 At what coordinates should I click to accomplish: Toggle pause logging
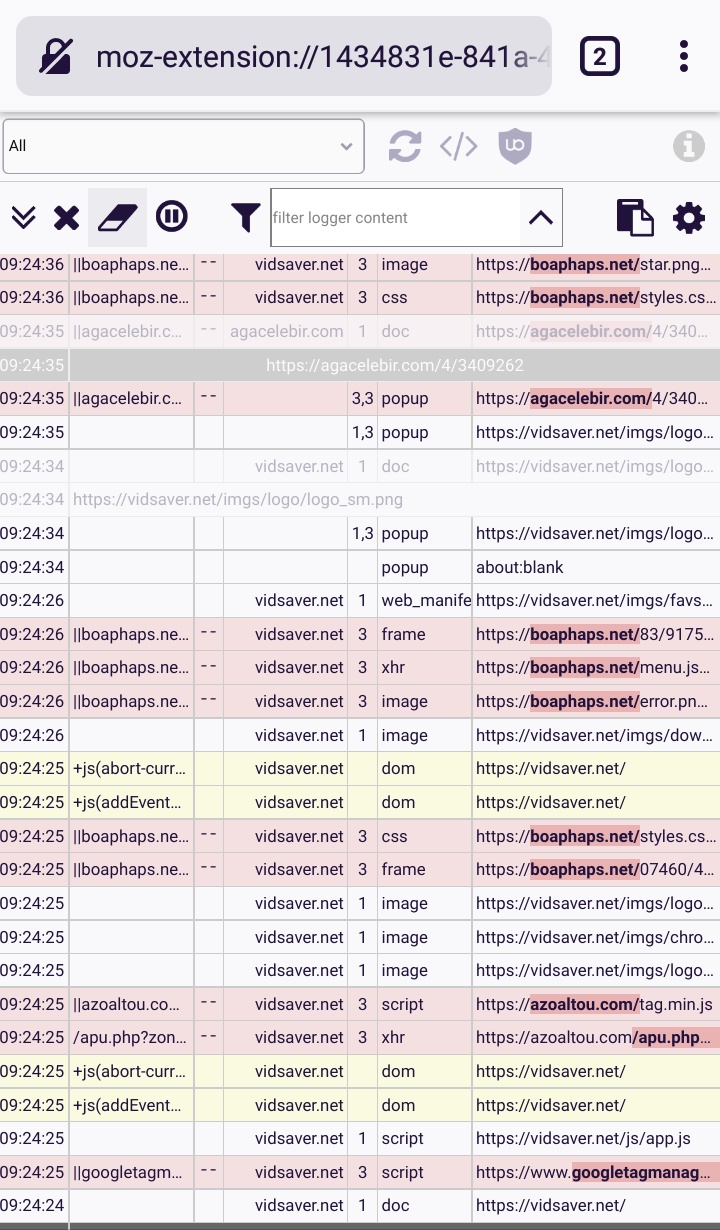[172, 217]
